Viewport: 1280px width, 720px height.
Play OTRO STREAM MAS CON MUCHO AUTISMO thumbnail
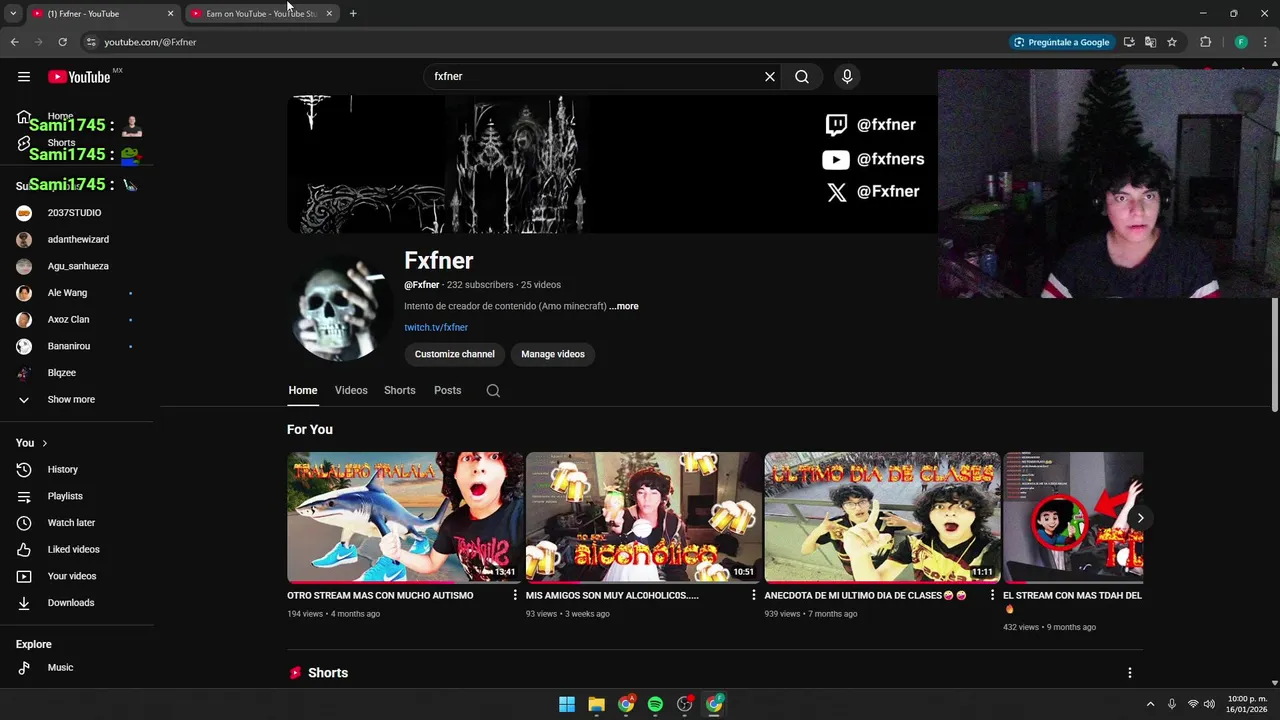coord(405,517)
